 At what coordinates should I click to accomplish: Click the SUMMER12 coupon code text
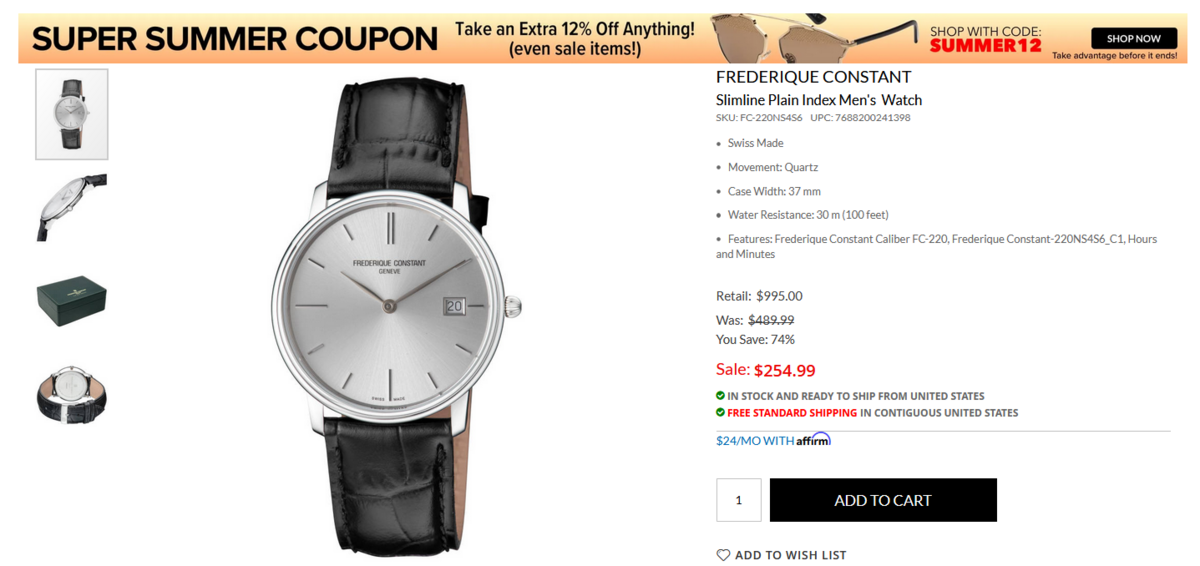985,46
